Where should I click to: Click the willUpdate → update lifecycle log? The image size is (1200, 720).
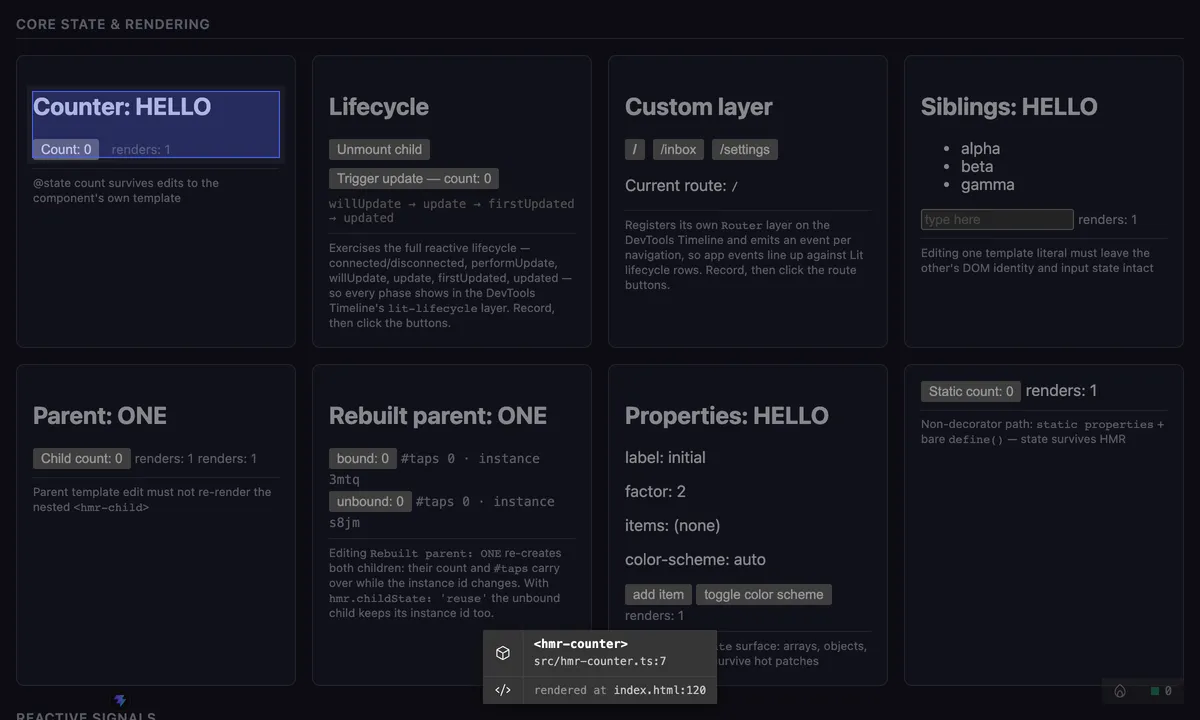452,210
